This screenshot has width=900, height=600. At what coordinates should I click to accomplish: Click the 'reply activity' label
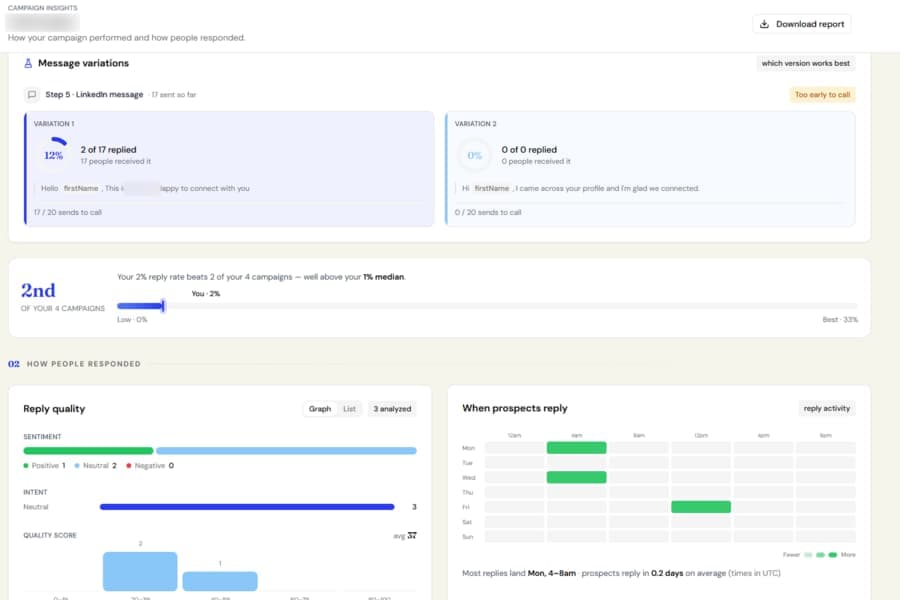coord(827,408)
